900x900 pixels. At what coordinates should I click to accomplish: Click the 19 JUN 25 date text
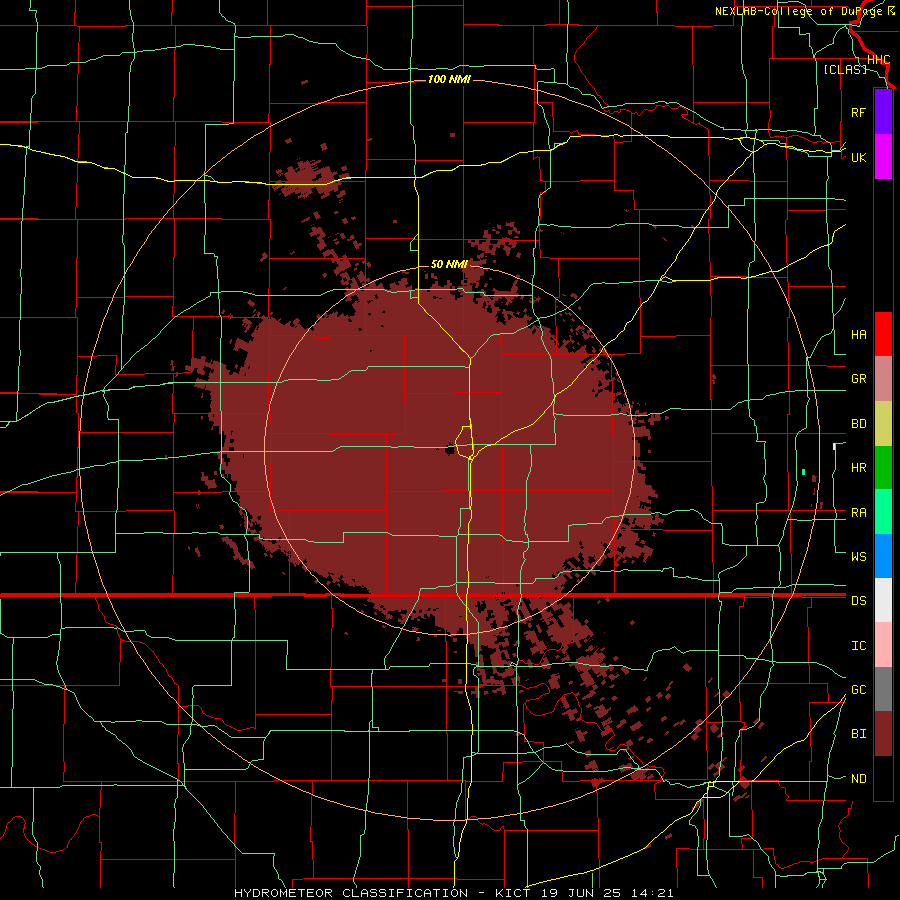582,893
